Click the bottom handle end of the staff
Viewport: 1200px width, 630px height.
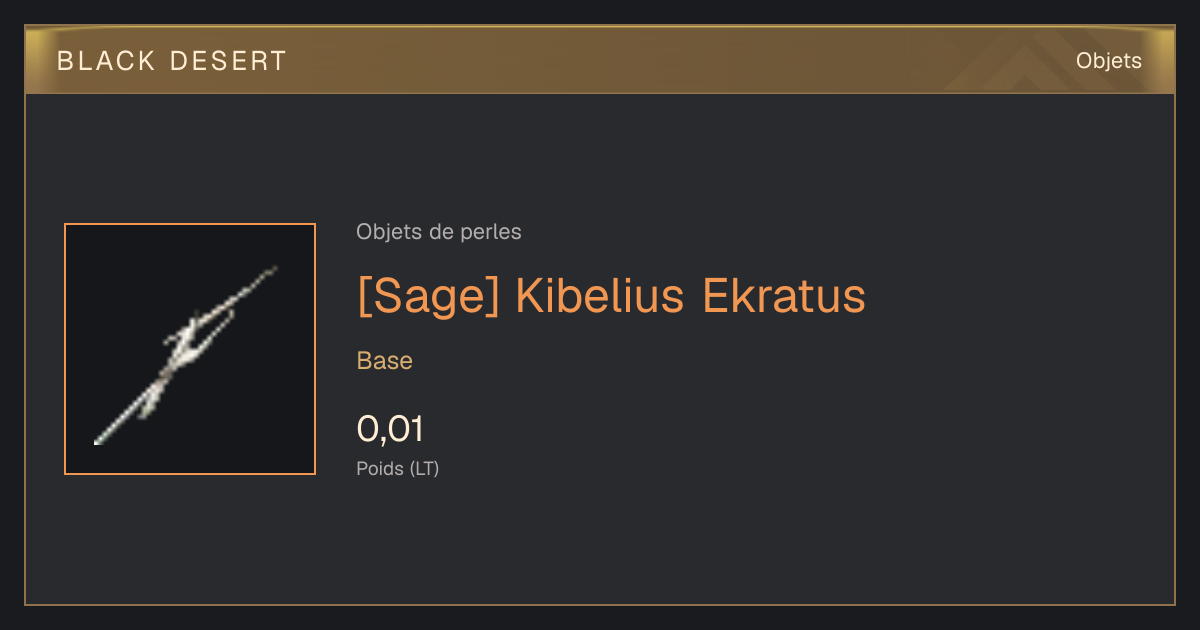(x=100, y=438)
